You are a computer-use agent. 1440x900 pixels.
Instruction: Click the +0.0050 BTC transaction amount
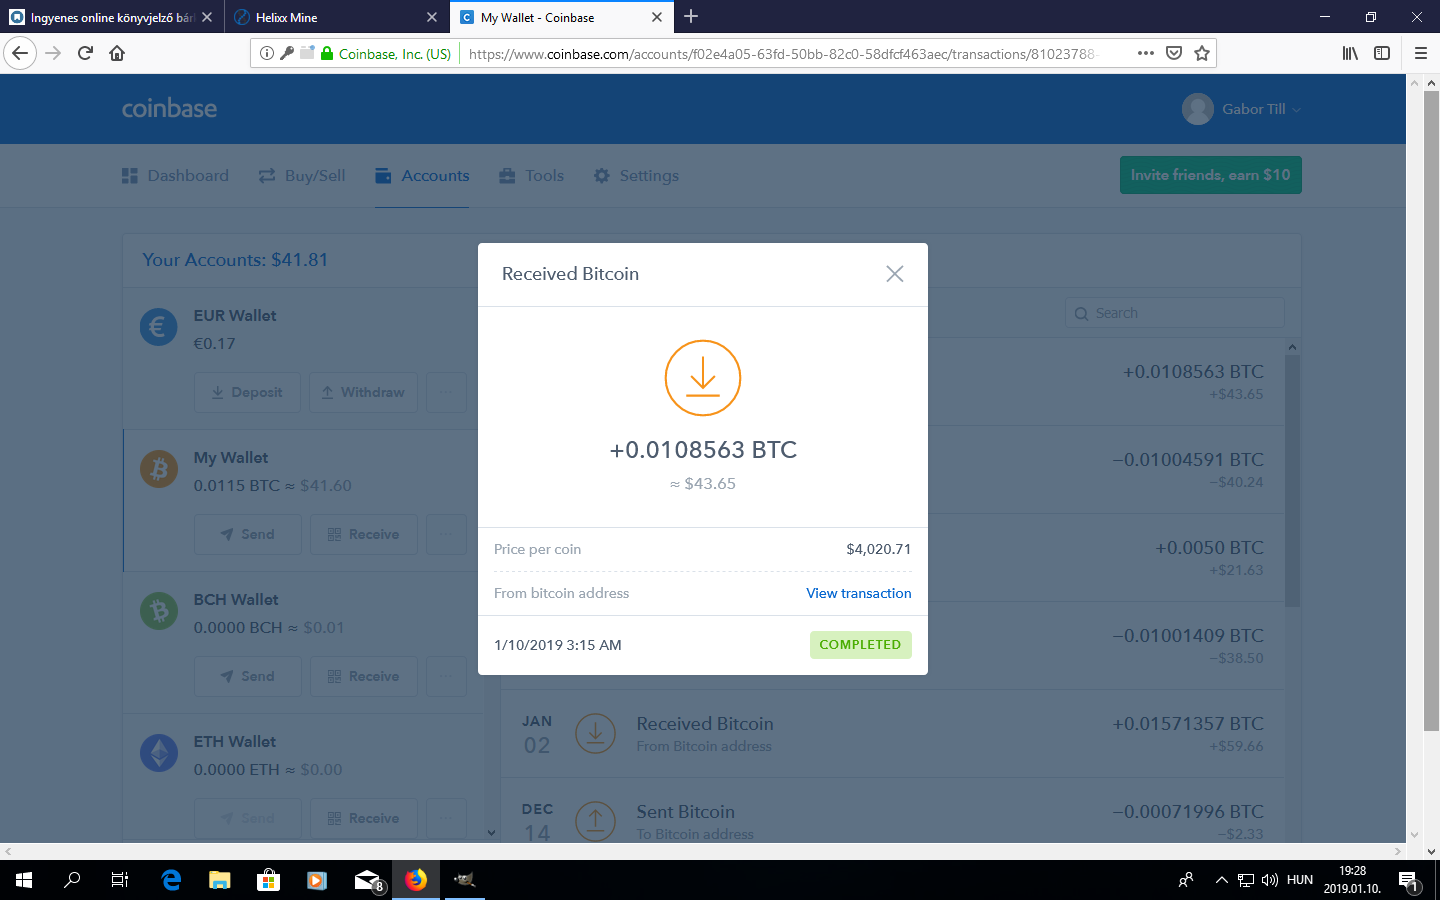click(x=1209, y=548)
